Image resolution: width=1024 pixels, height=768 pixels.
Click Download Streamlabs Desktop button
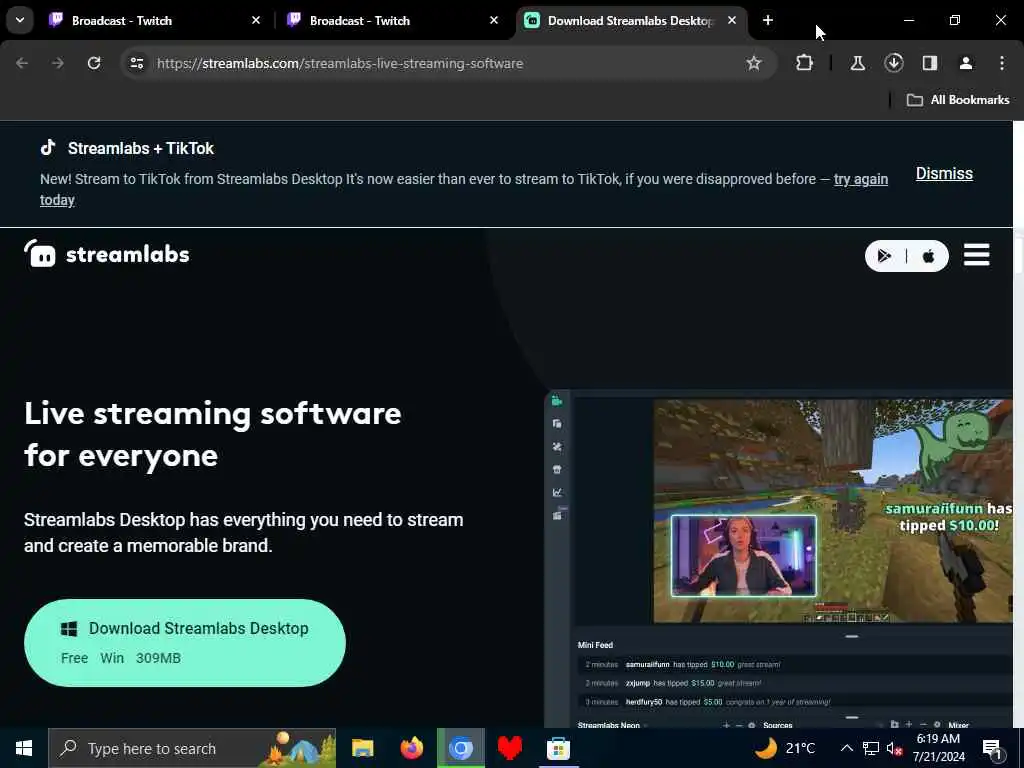click(x=185, y=643)
